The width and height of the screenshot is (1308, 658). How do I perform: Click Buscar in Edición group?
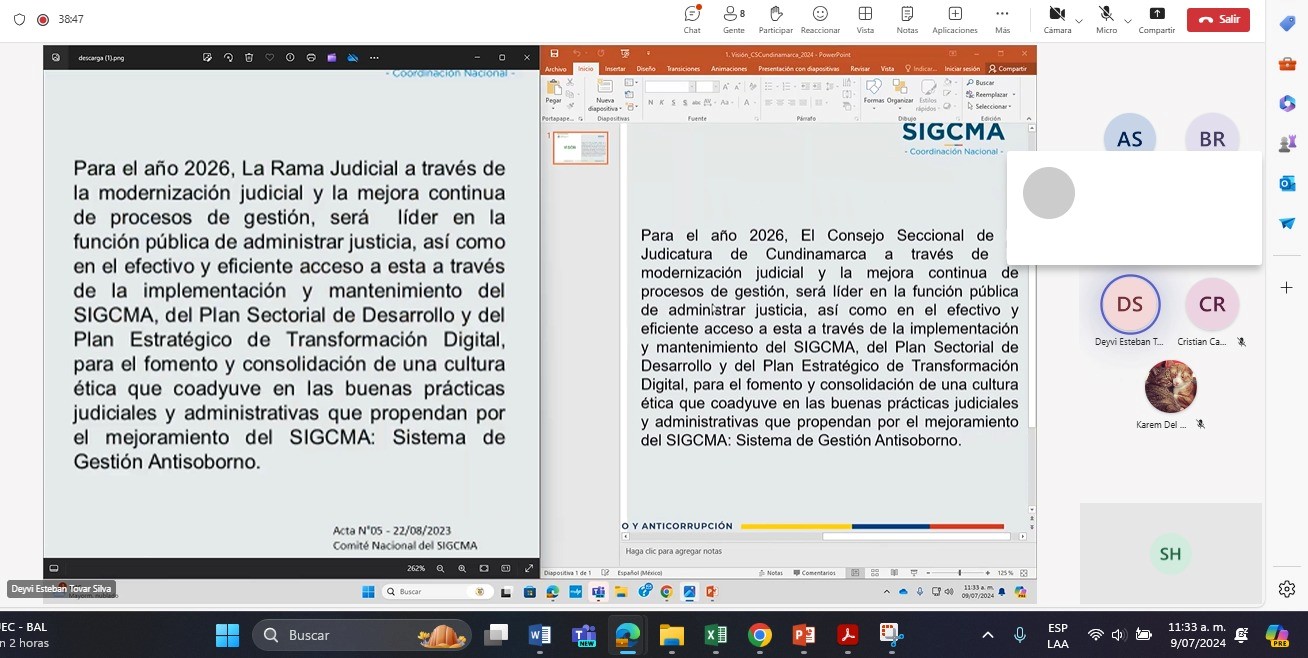(x=980, y=82)
